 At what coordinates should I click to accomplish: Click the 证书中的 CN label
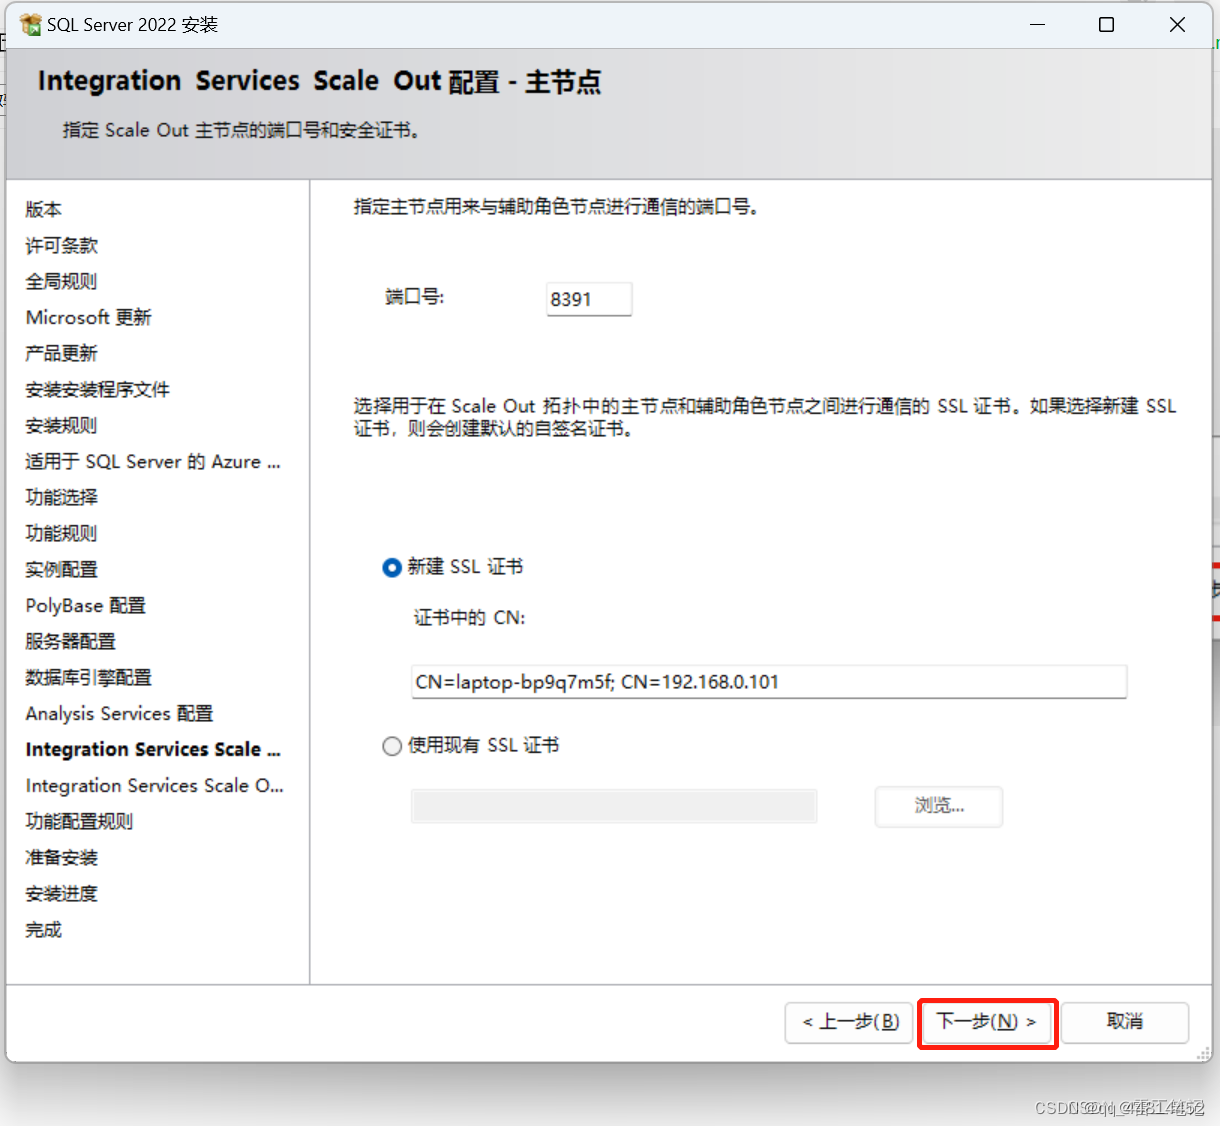(470, 618)
